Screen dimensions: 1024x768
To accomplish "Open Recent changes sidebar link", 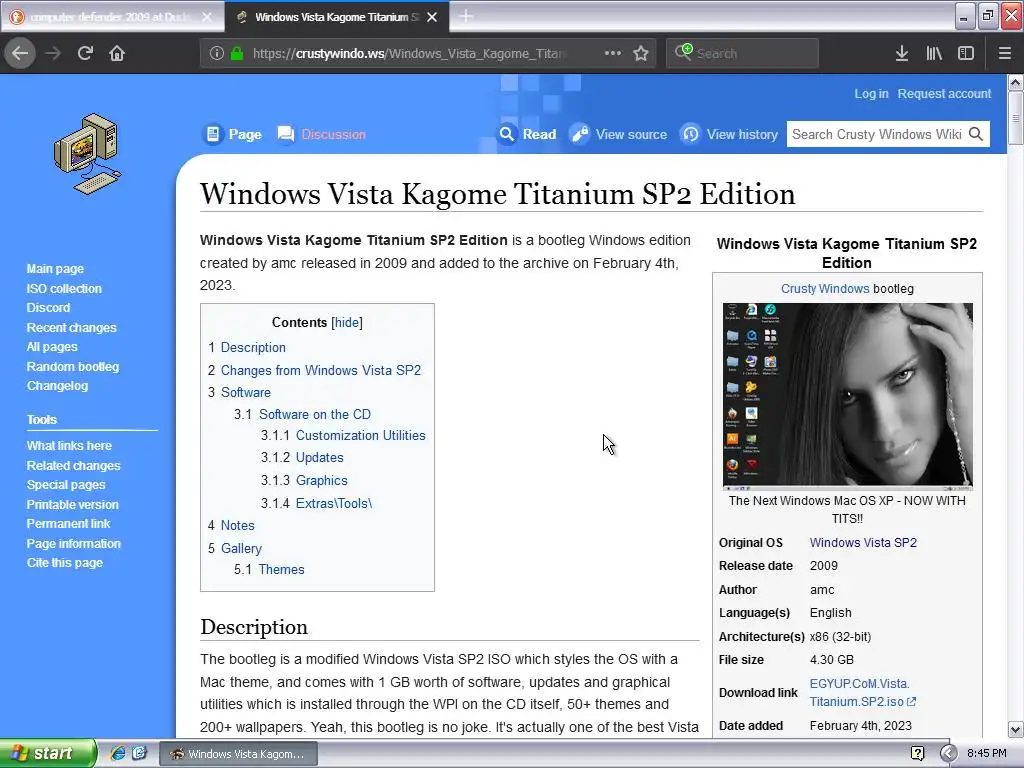I will click(71, 328).
